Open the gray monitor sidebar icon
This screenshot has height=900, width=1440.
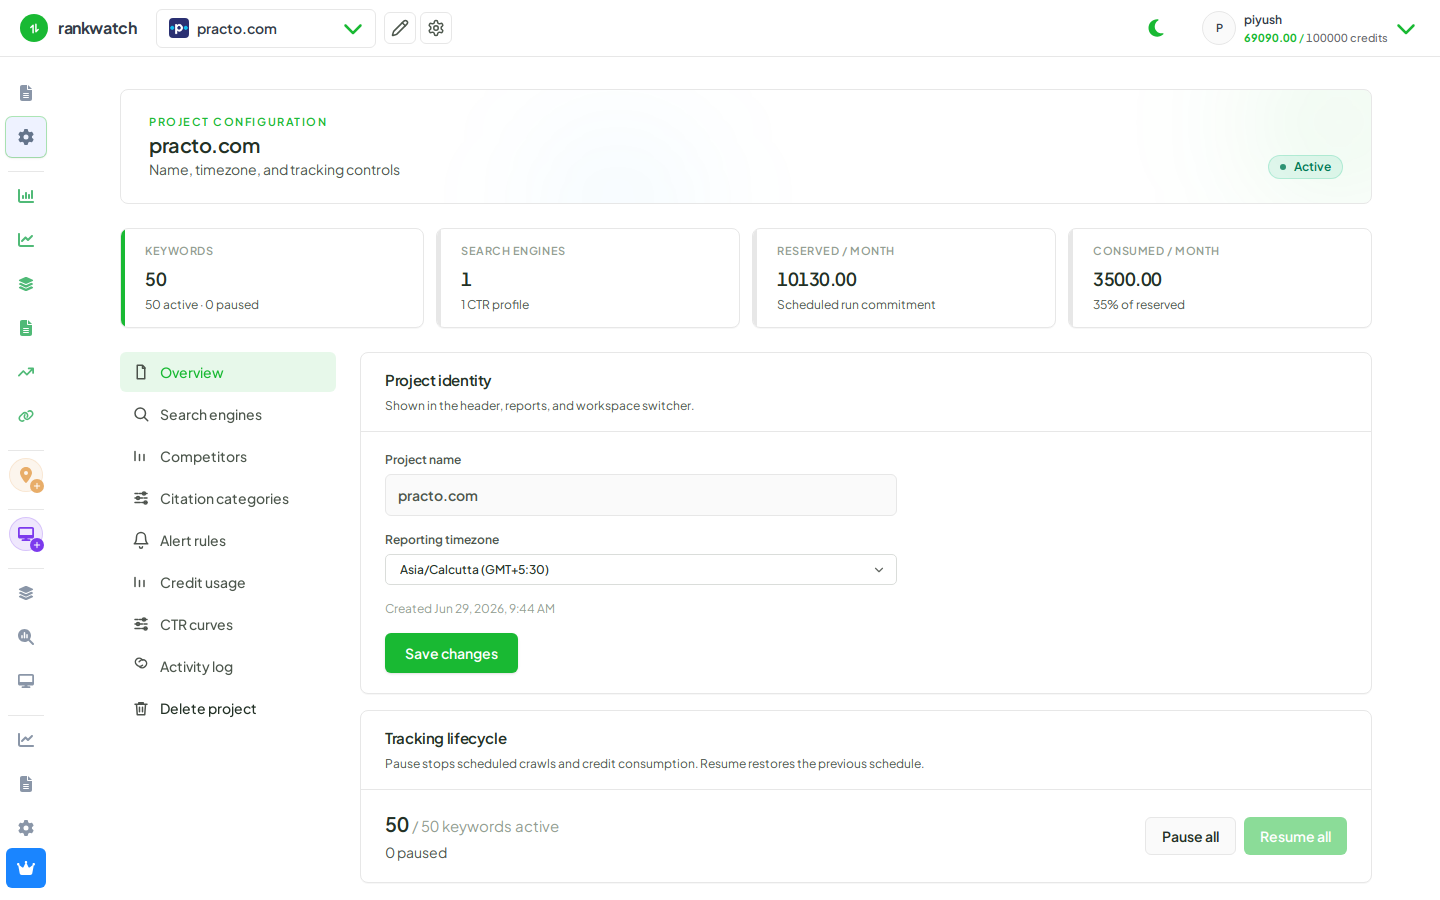tap(26, 681)
